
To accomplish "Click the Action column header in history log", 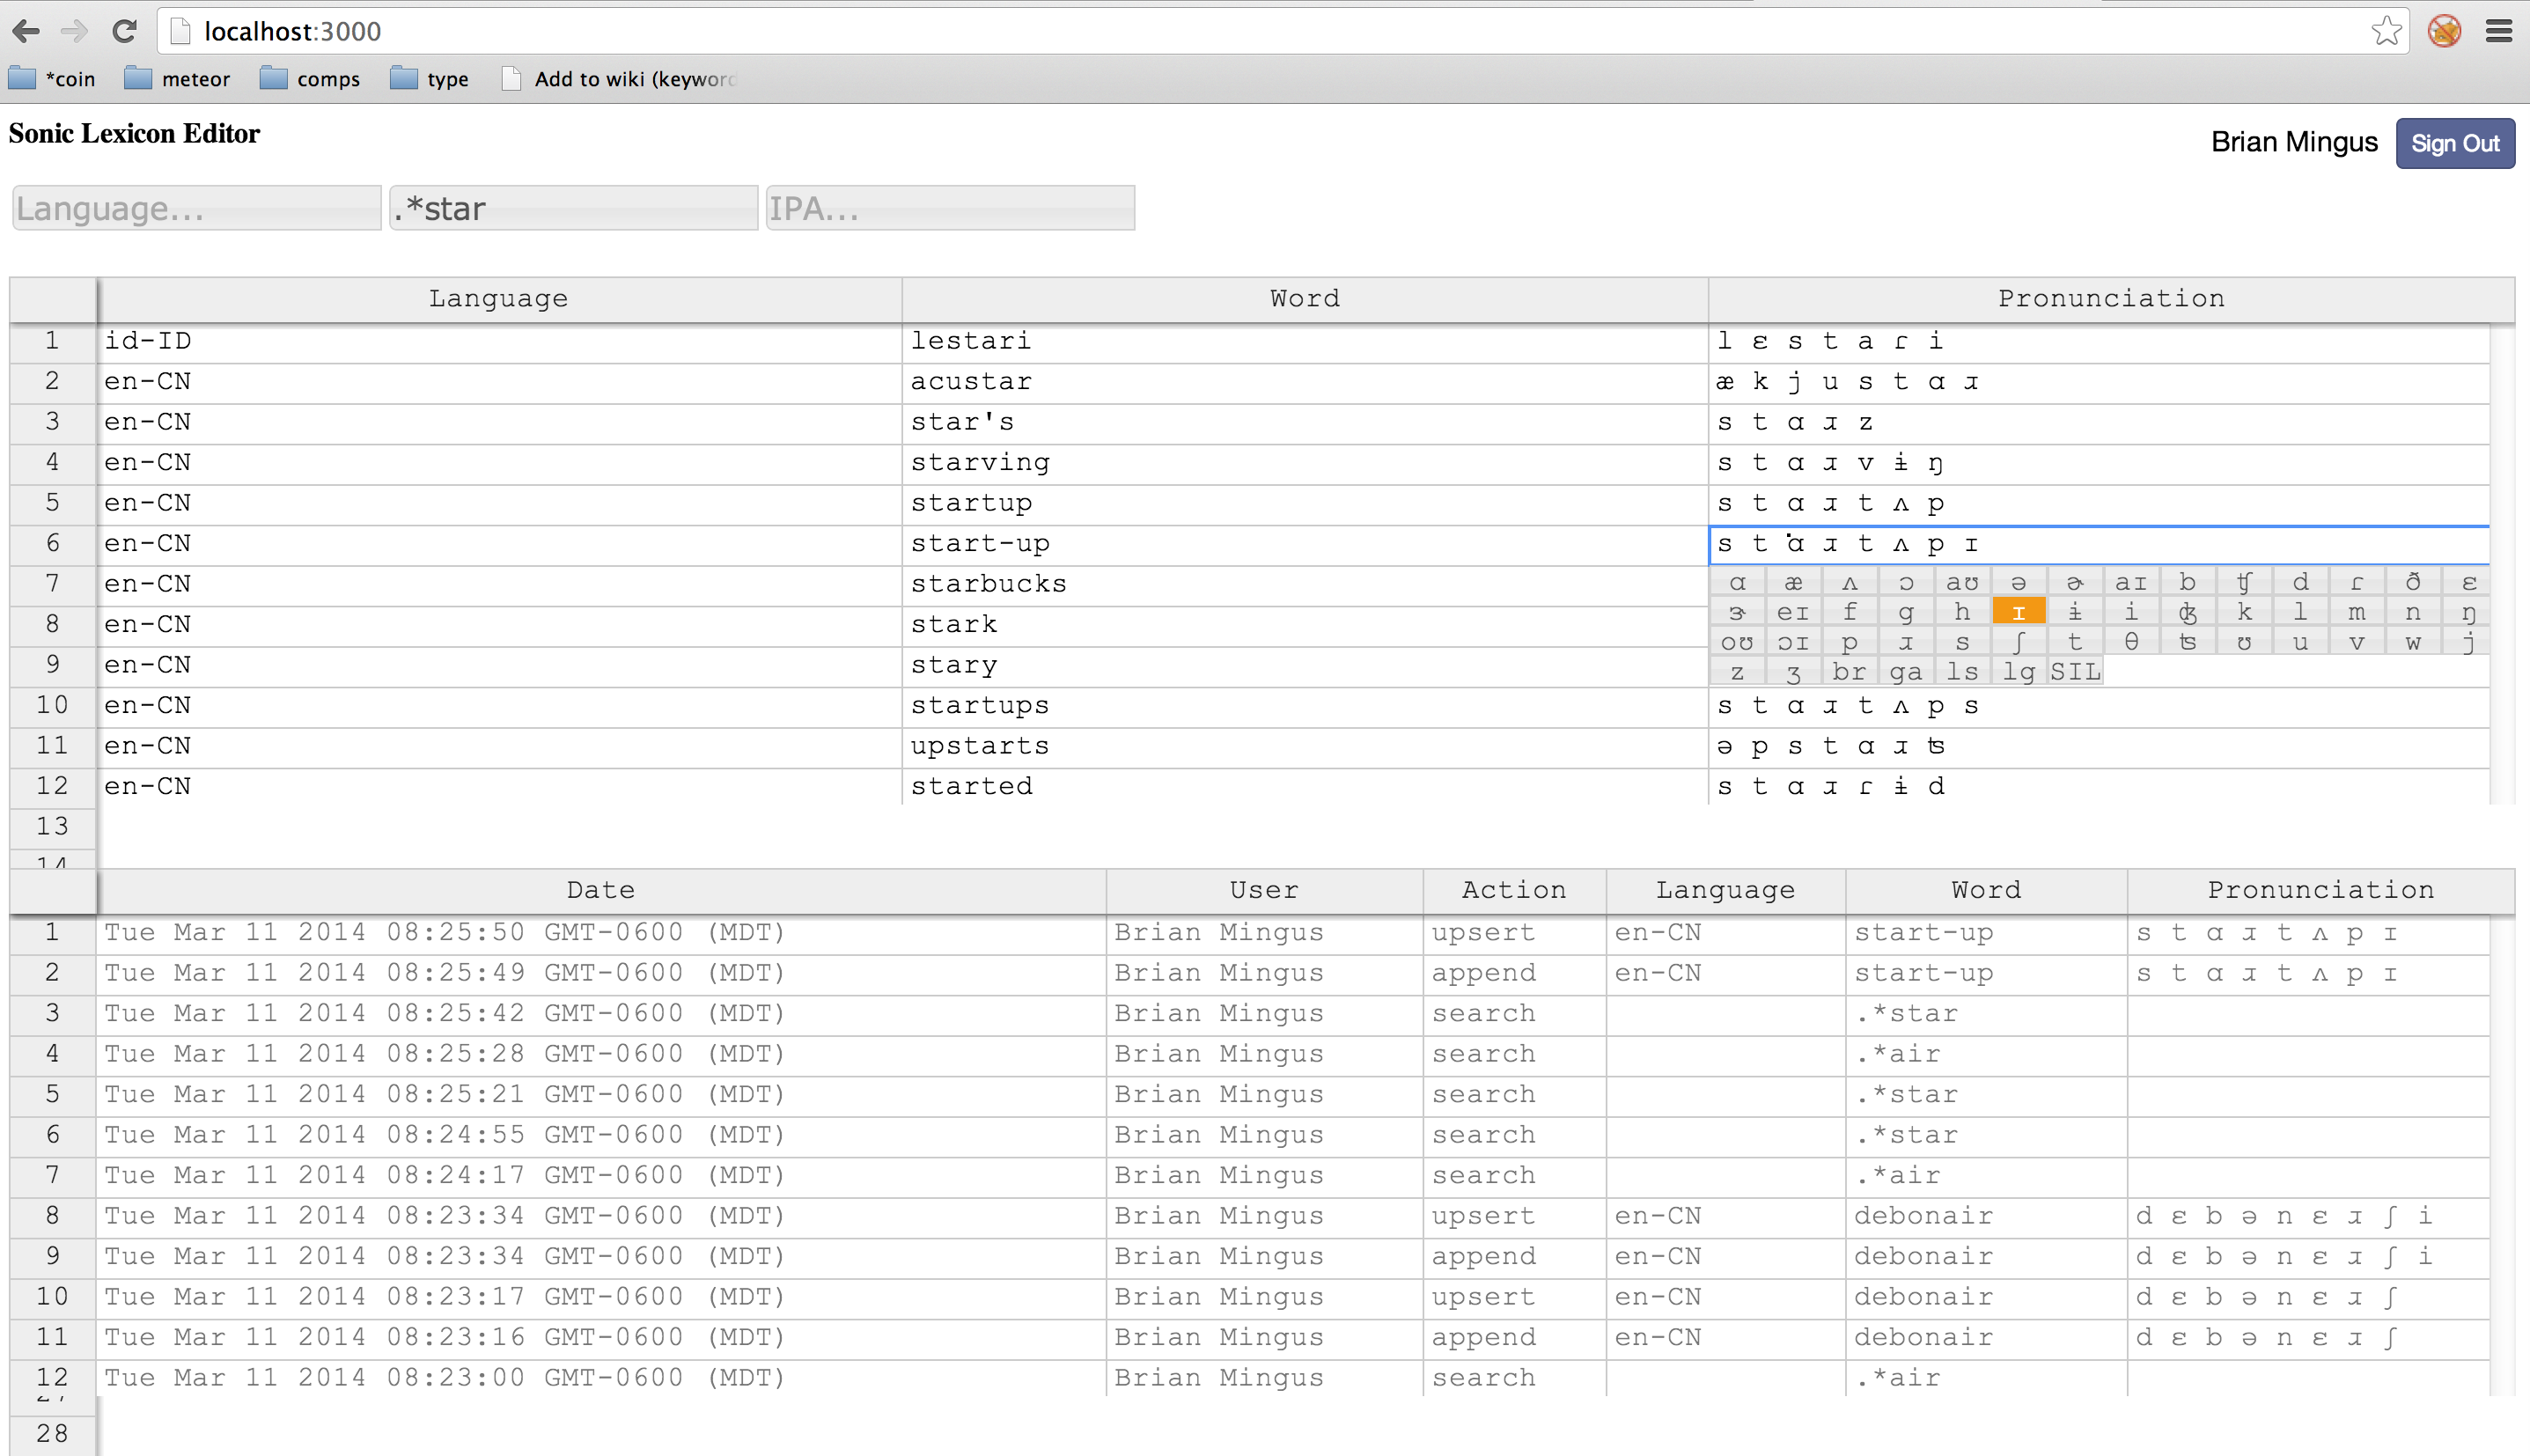I will point(1514,890).
